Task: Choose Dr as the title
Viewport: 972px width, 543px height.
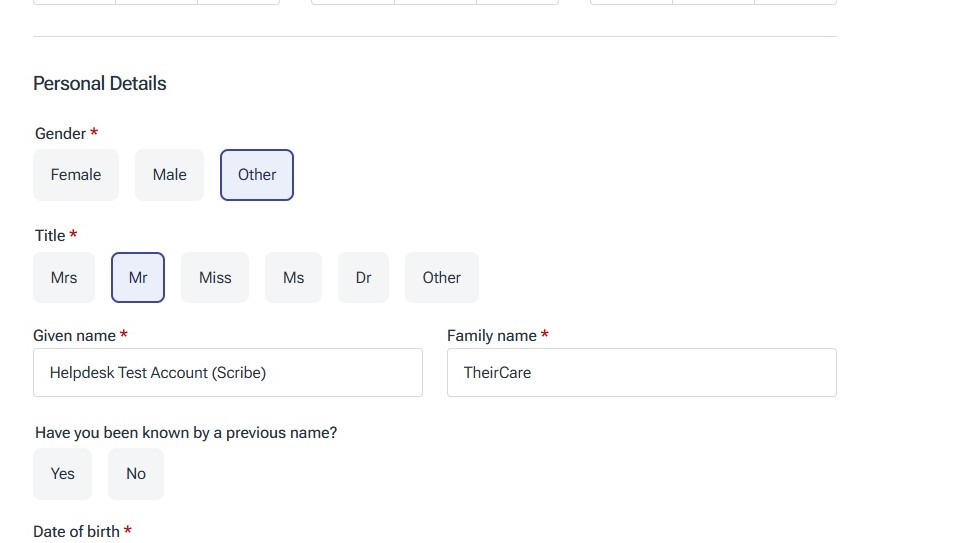Action: click(x=363, y=278)
